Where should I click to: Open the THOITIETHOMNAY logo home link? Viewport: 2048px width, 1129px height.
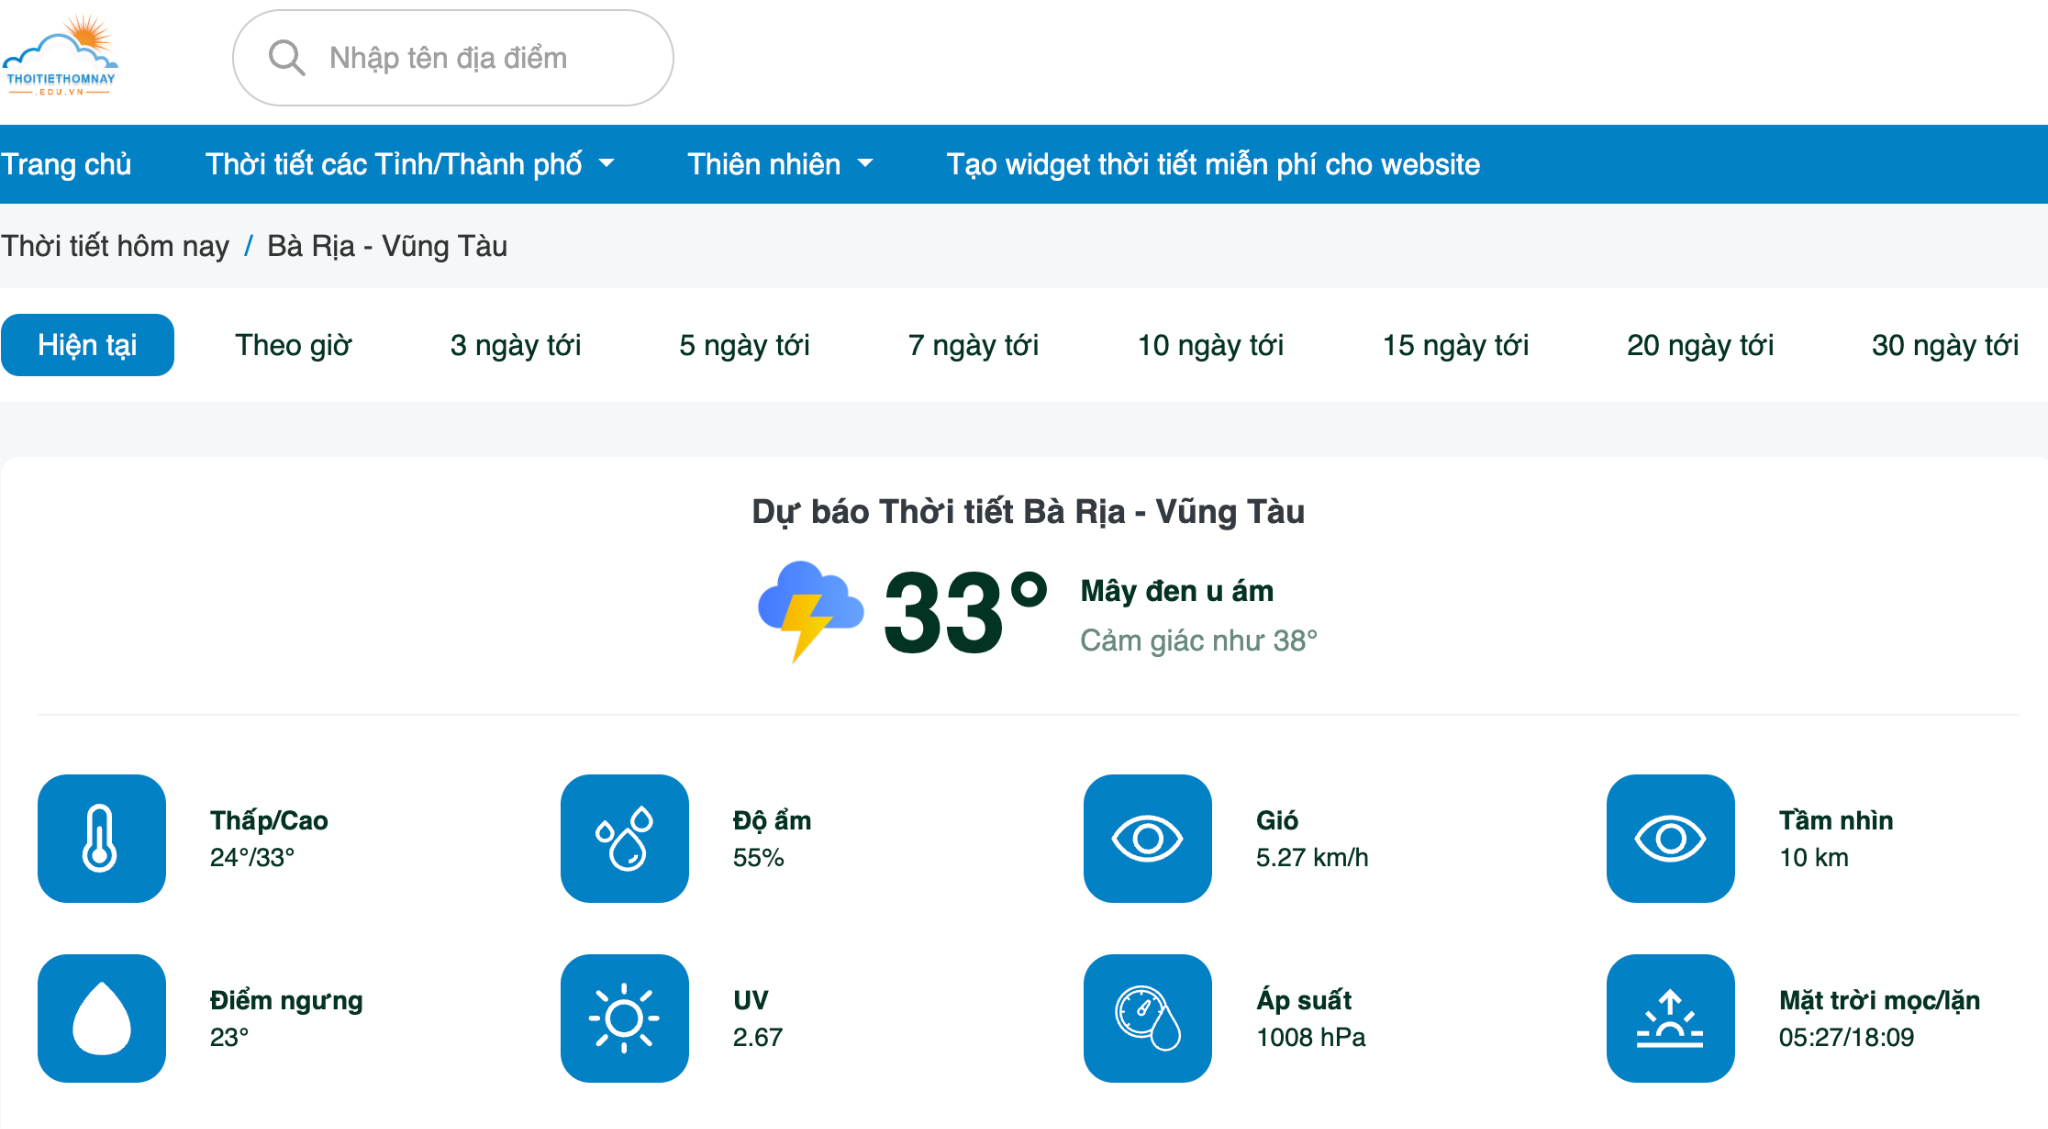click(x=61, y=56)
